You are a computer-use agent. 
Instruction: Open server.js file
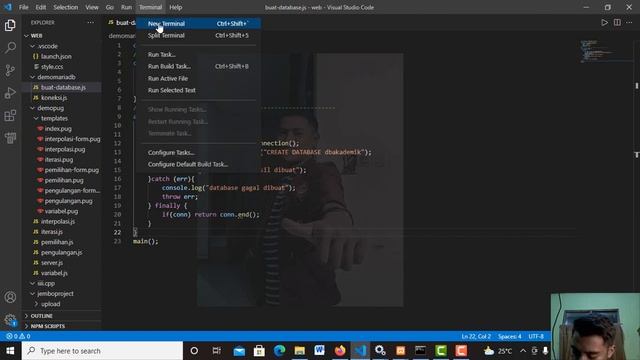click(52, 263)
